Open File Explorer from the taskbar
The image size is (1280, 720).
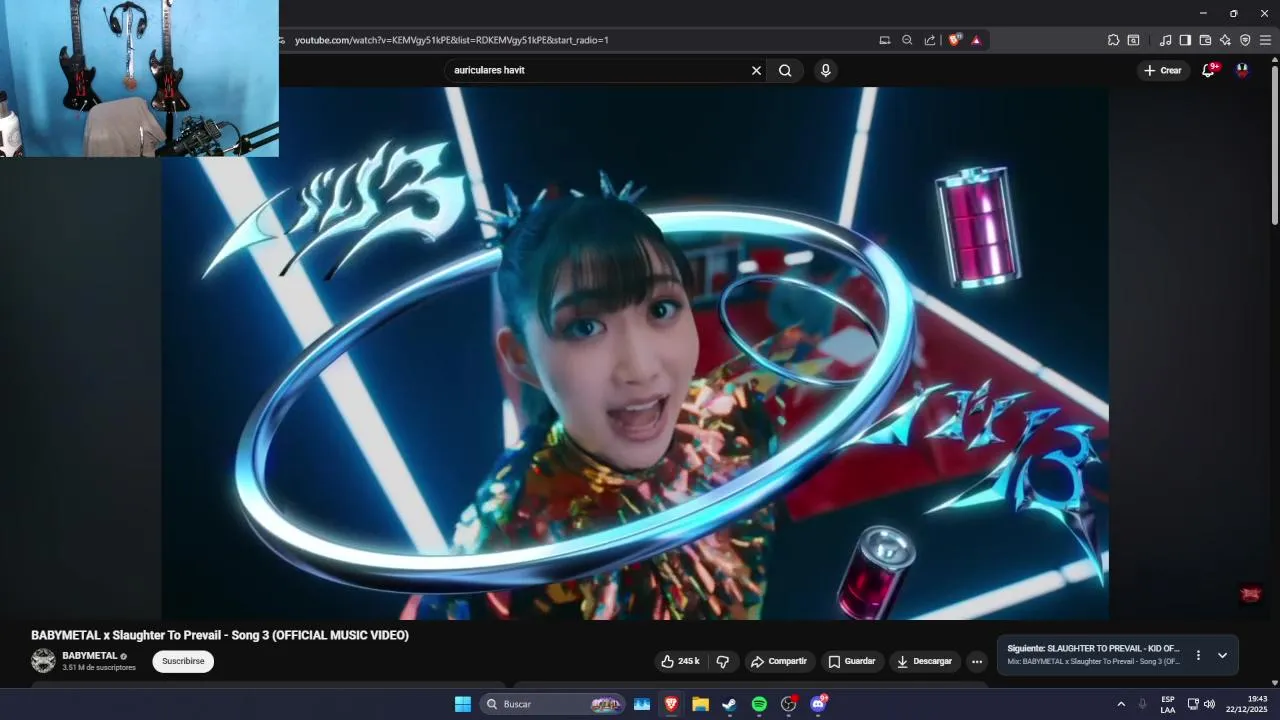tap(700, 704)
